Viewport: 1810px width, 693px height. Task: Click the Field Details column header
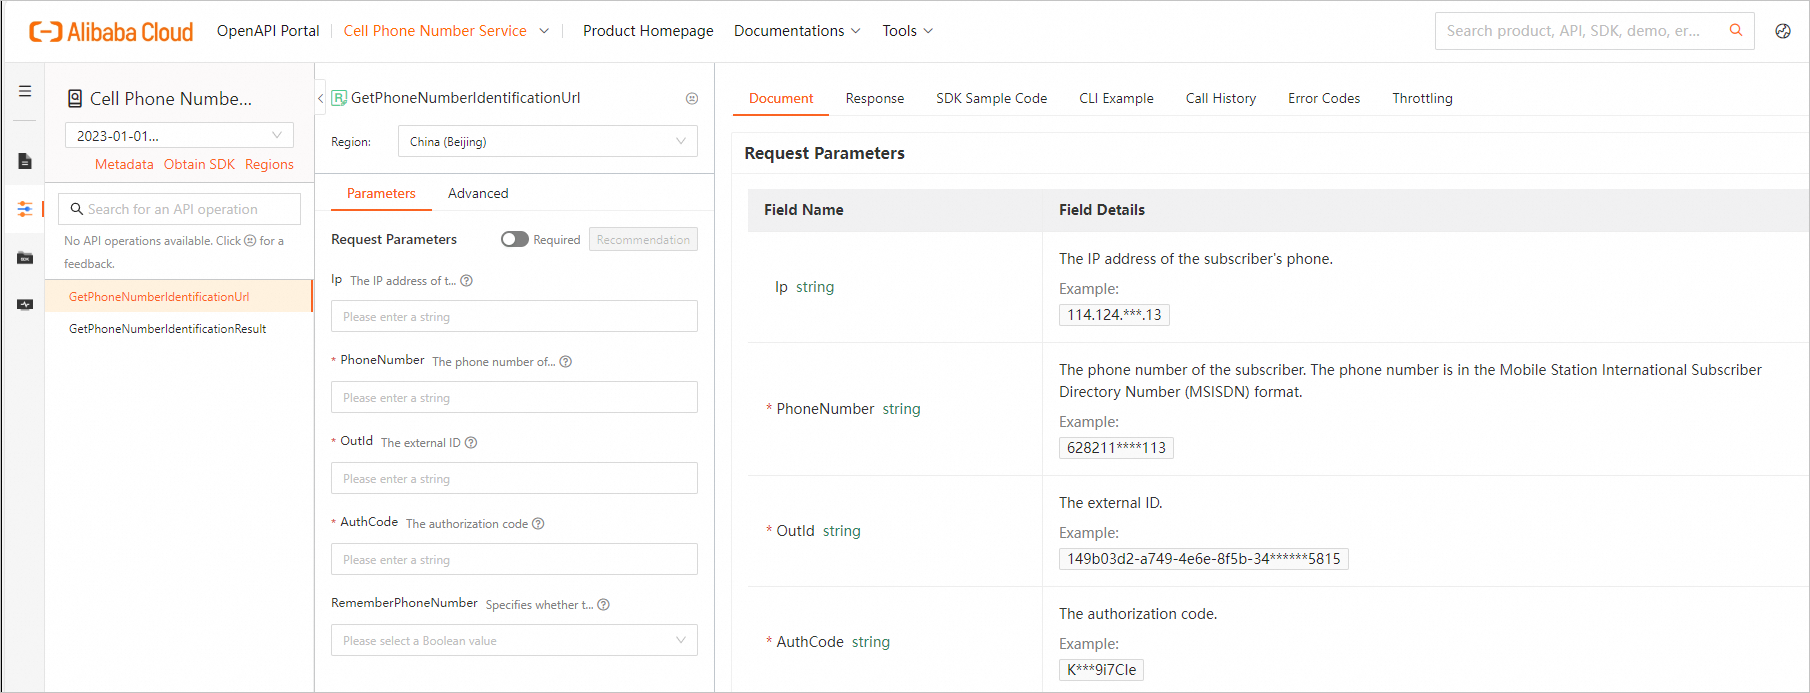pyautogui.click(x=1102, y=210)
